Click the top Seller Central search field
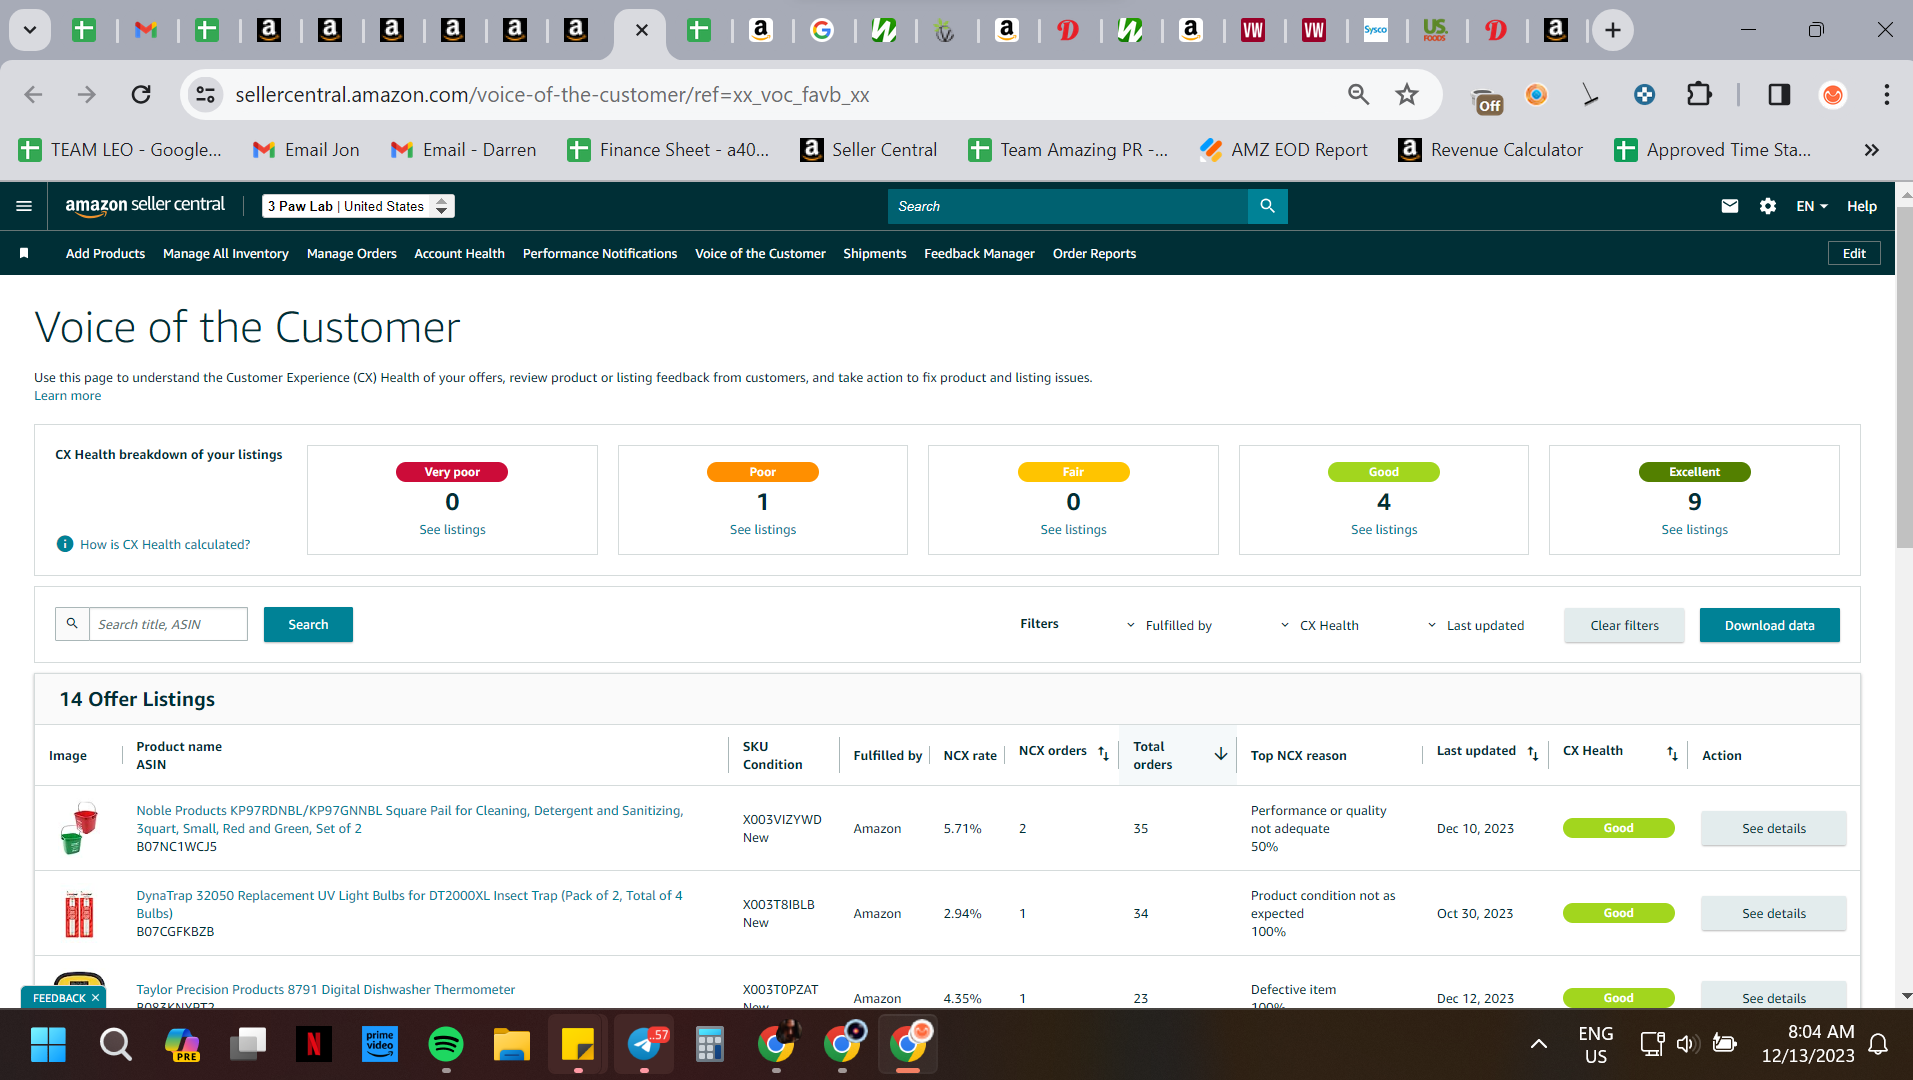Viewport: 1913px width, 1080px height. [1067, 206]
